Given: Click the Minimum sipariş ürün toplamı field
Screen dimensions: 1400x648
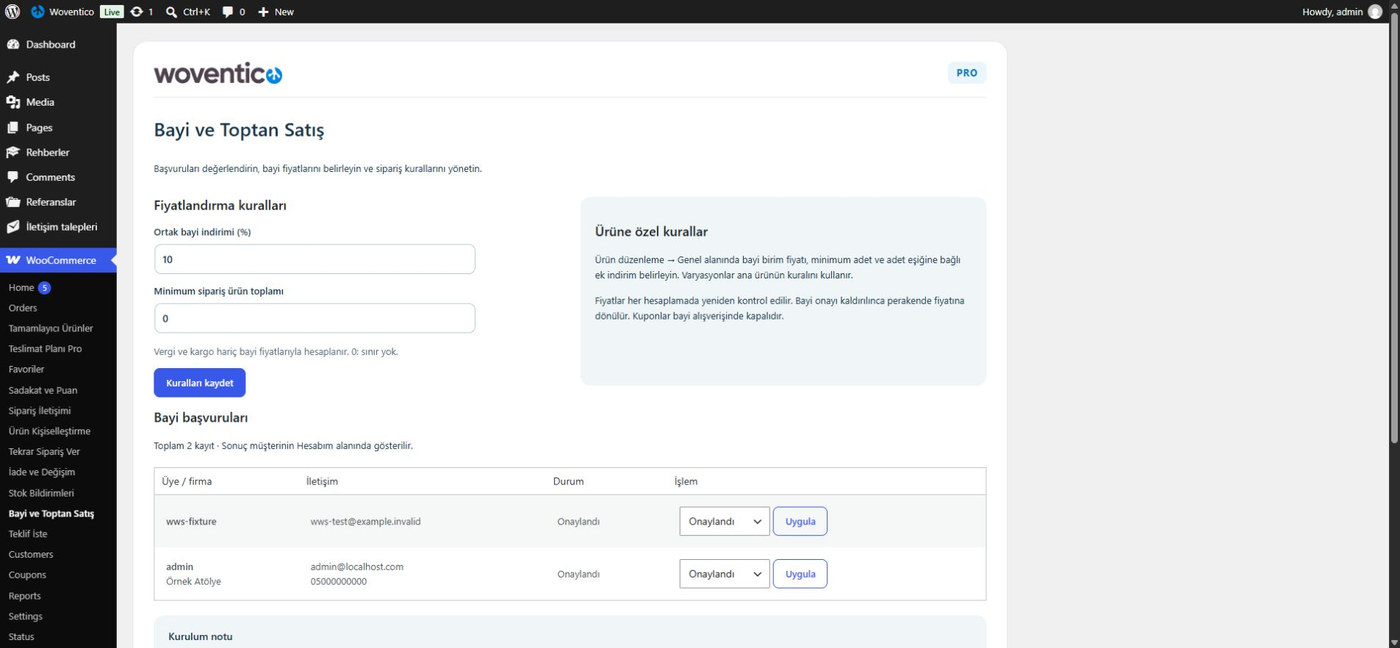Looking at the screenshot, I should 315,318.
